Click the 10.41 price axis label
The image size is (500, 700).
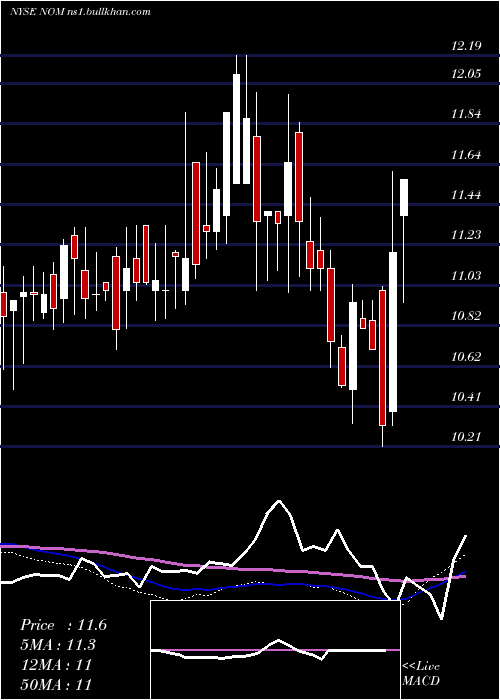coord(467,396)
